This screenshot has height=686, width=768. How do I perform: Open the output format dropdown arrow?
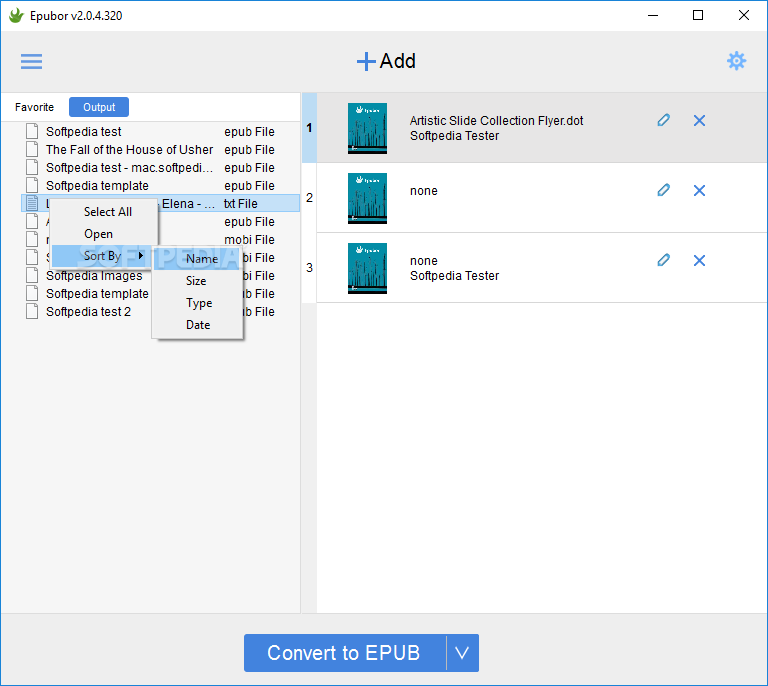[x=462, y=653]
